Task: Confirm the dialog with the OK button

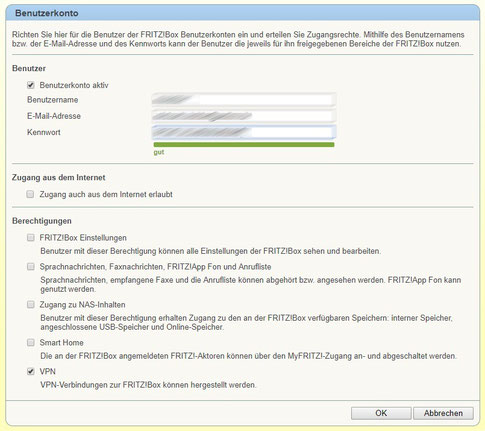Action: point(381,413)
